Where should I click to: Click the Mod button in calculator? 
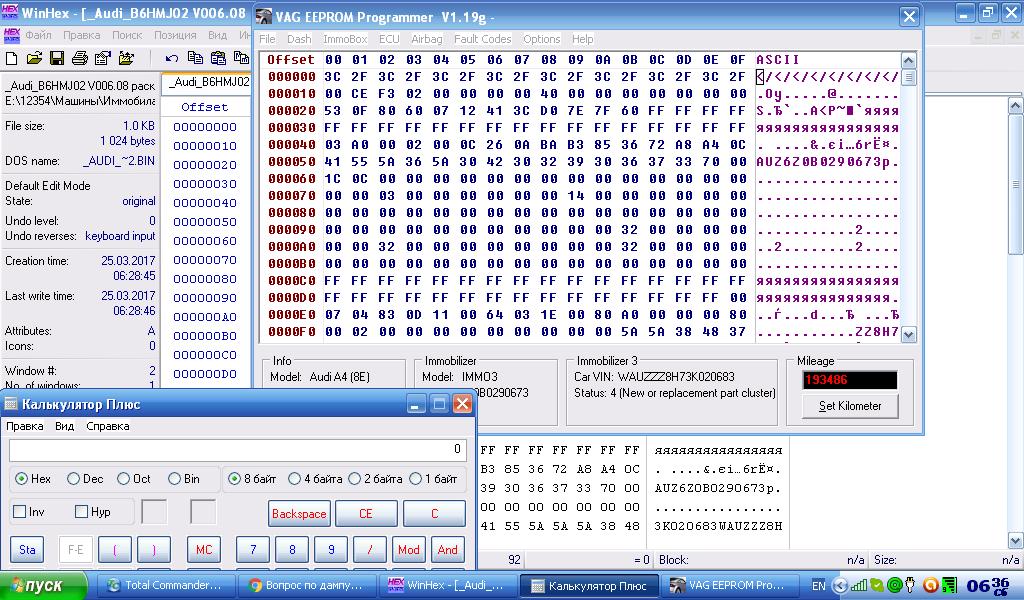click(x=409, y=550)
